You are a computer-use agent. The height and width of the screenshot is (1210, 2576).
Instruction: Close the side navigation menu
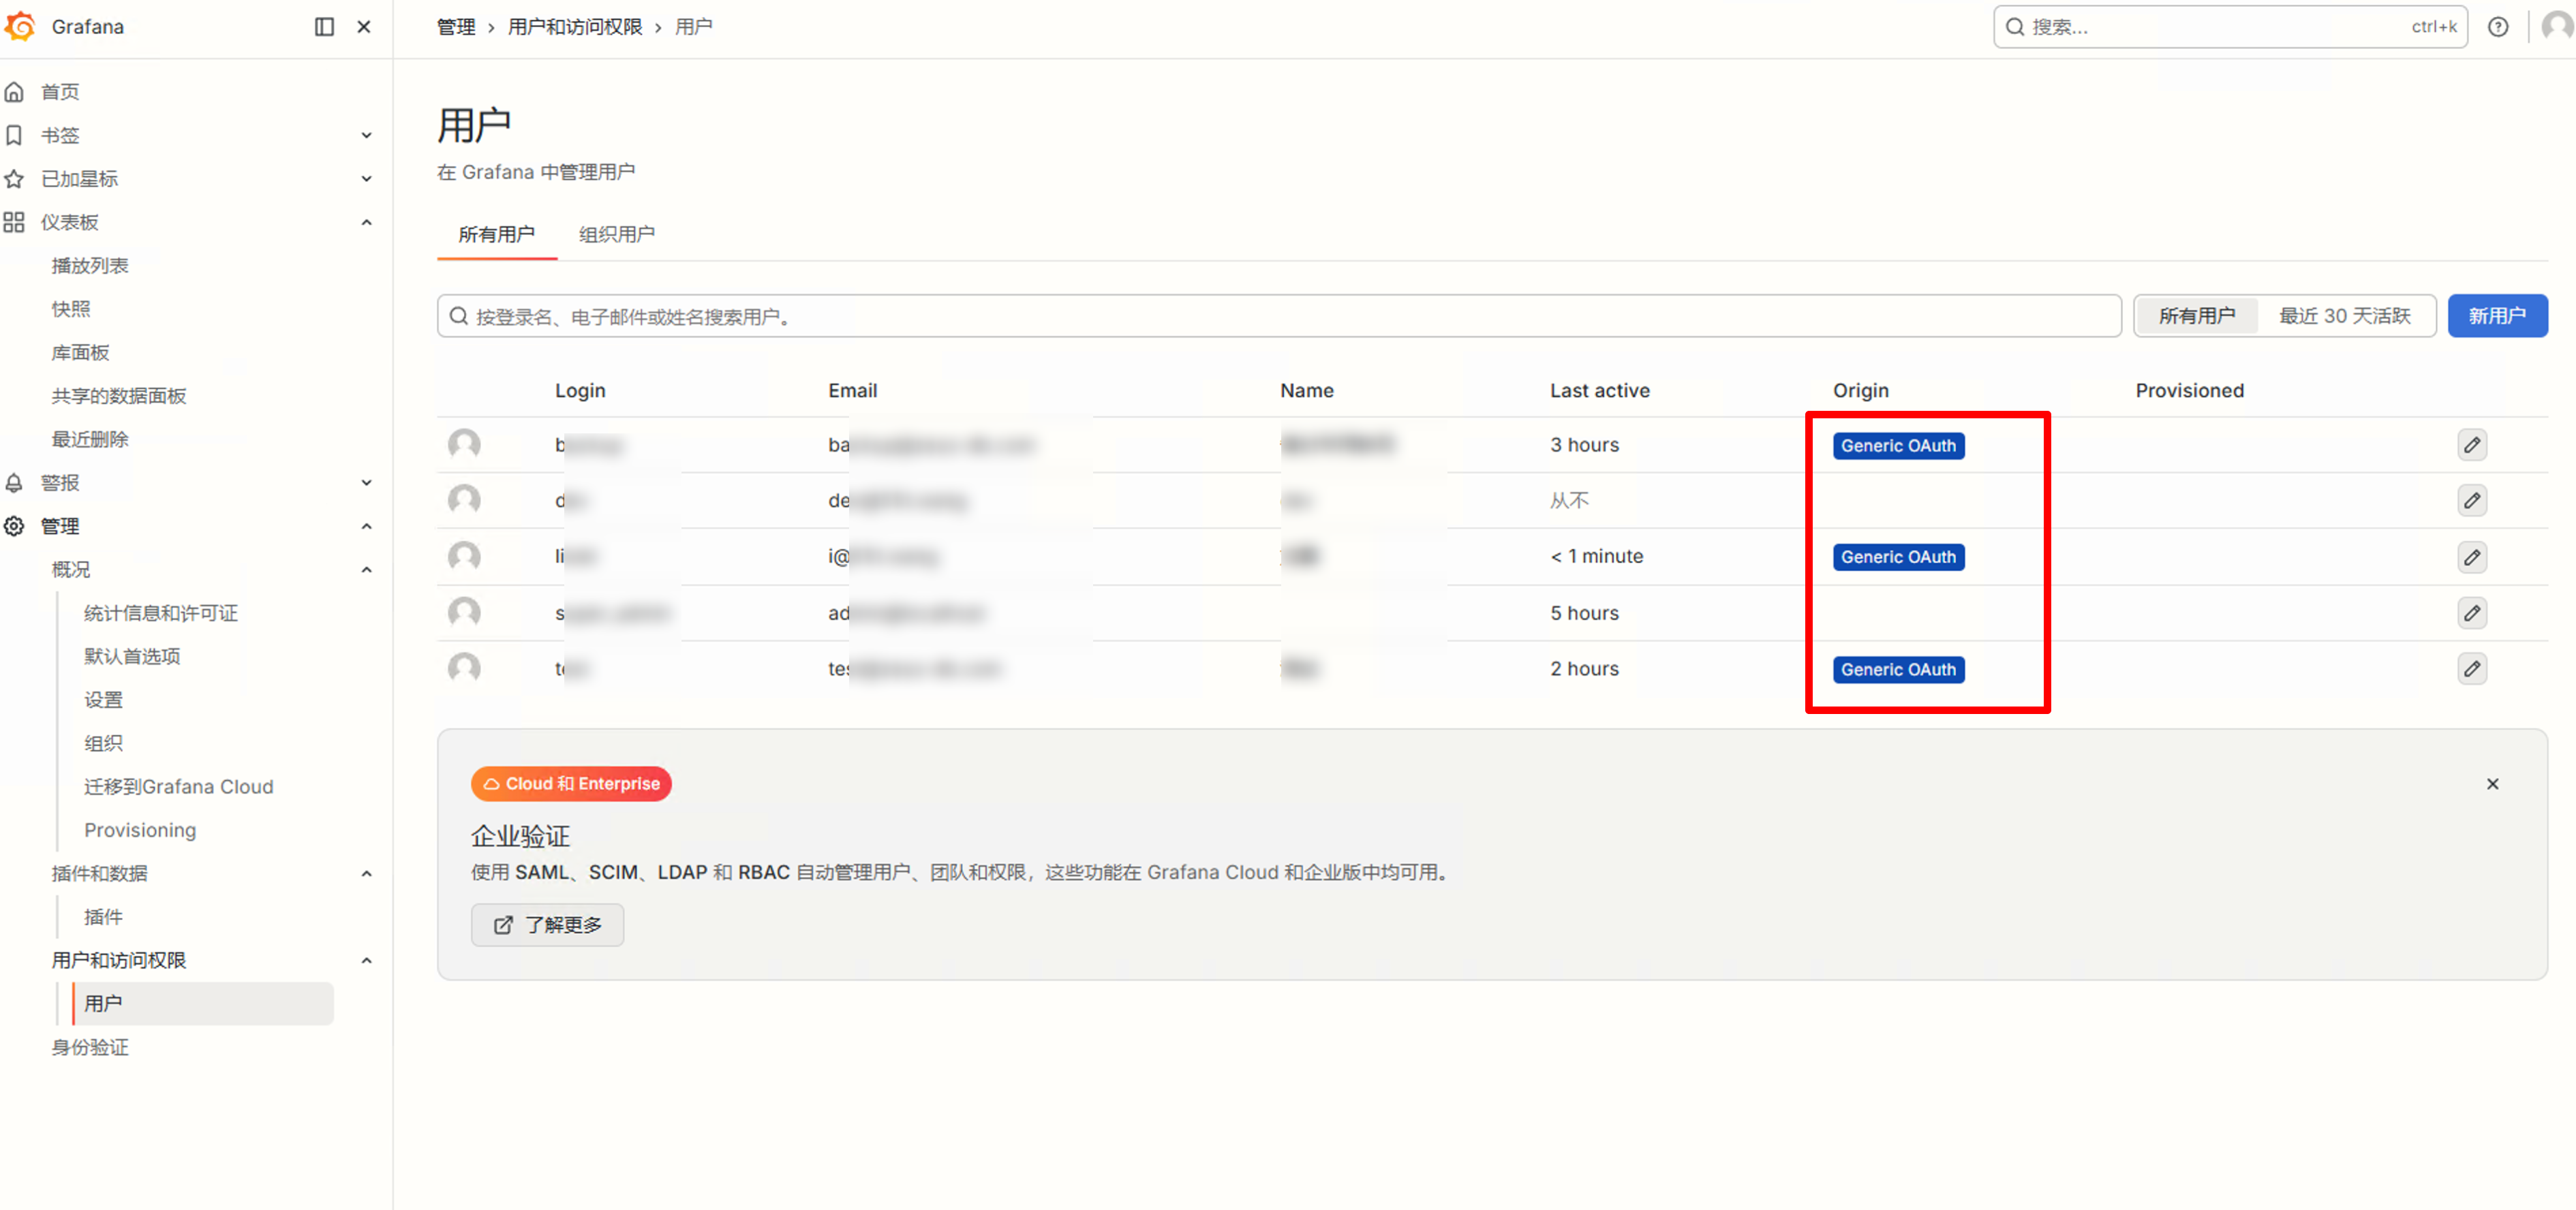click(x=364, y=27)
